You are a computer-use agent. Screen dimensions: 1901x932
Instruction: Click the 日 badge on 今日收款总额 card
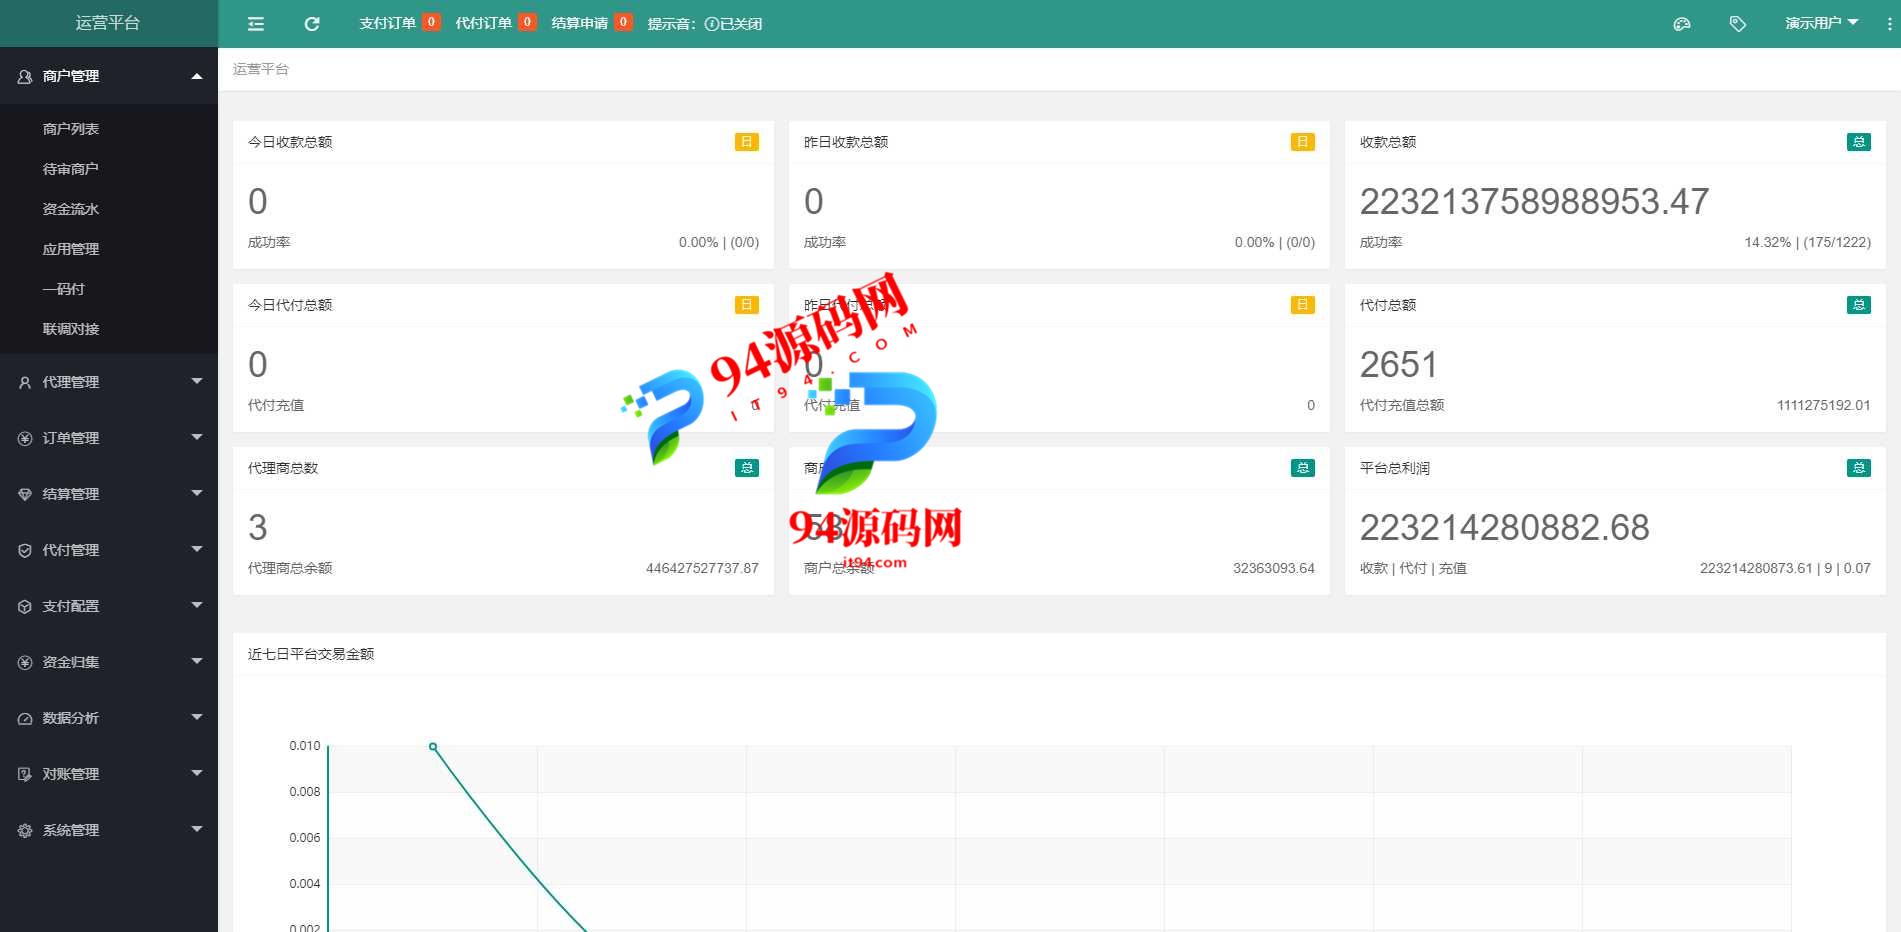click(x=747, y=142)
